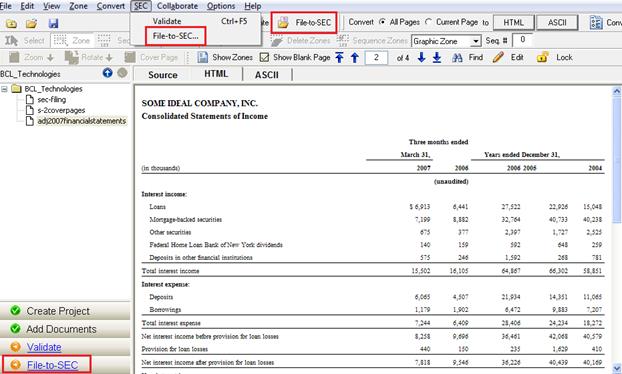
Task: Open the View menu
Action: (52, 6)
